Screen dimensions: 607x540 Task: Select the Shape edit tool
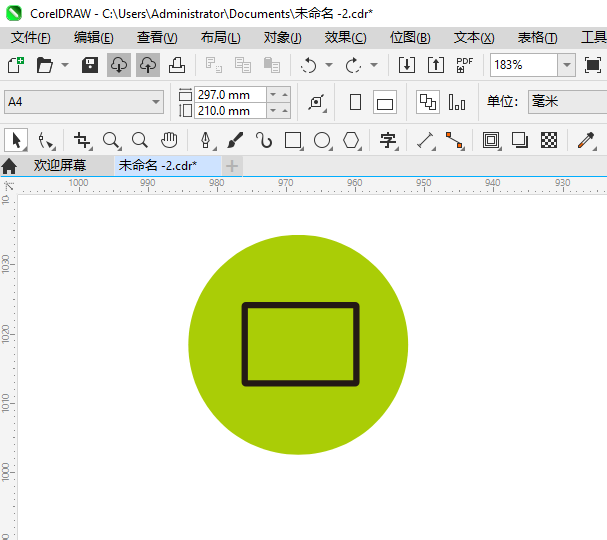pos(46,140)
